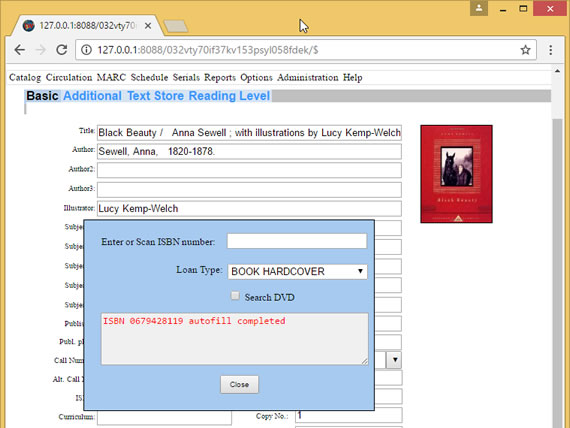Switch to the Reading Level tab
This screenshot has width=570, height=428.
(229, 96)
